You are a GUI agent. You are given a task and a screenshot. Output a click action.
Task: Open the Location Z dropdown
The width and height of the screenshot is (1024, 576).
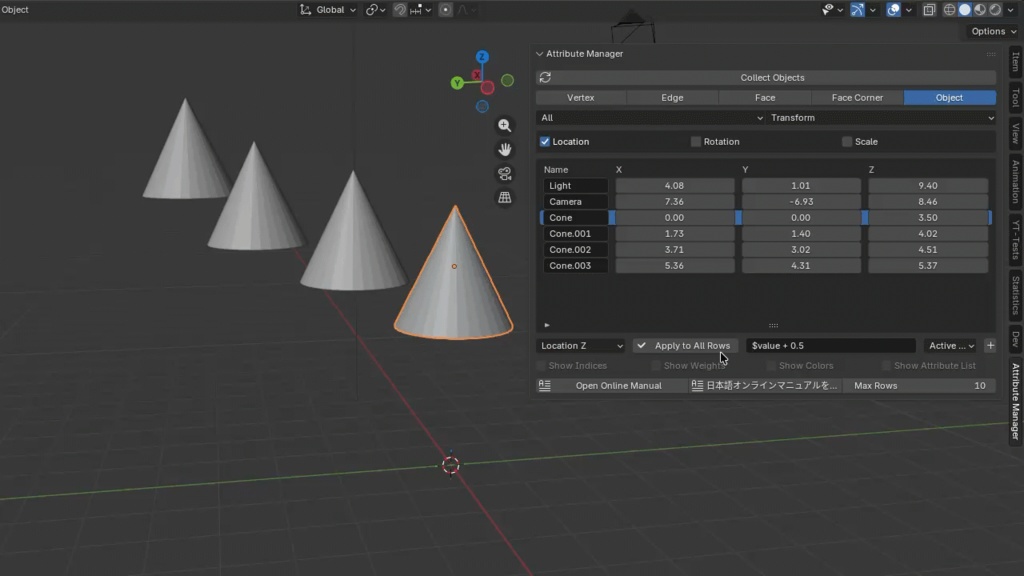(580, 345)
